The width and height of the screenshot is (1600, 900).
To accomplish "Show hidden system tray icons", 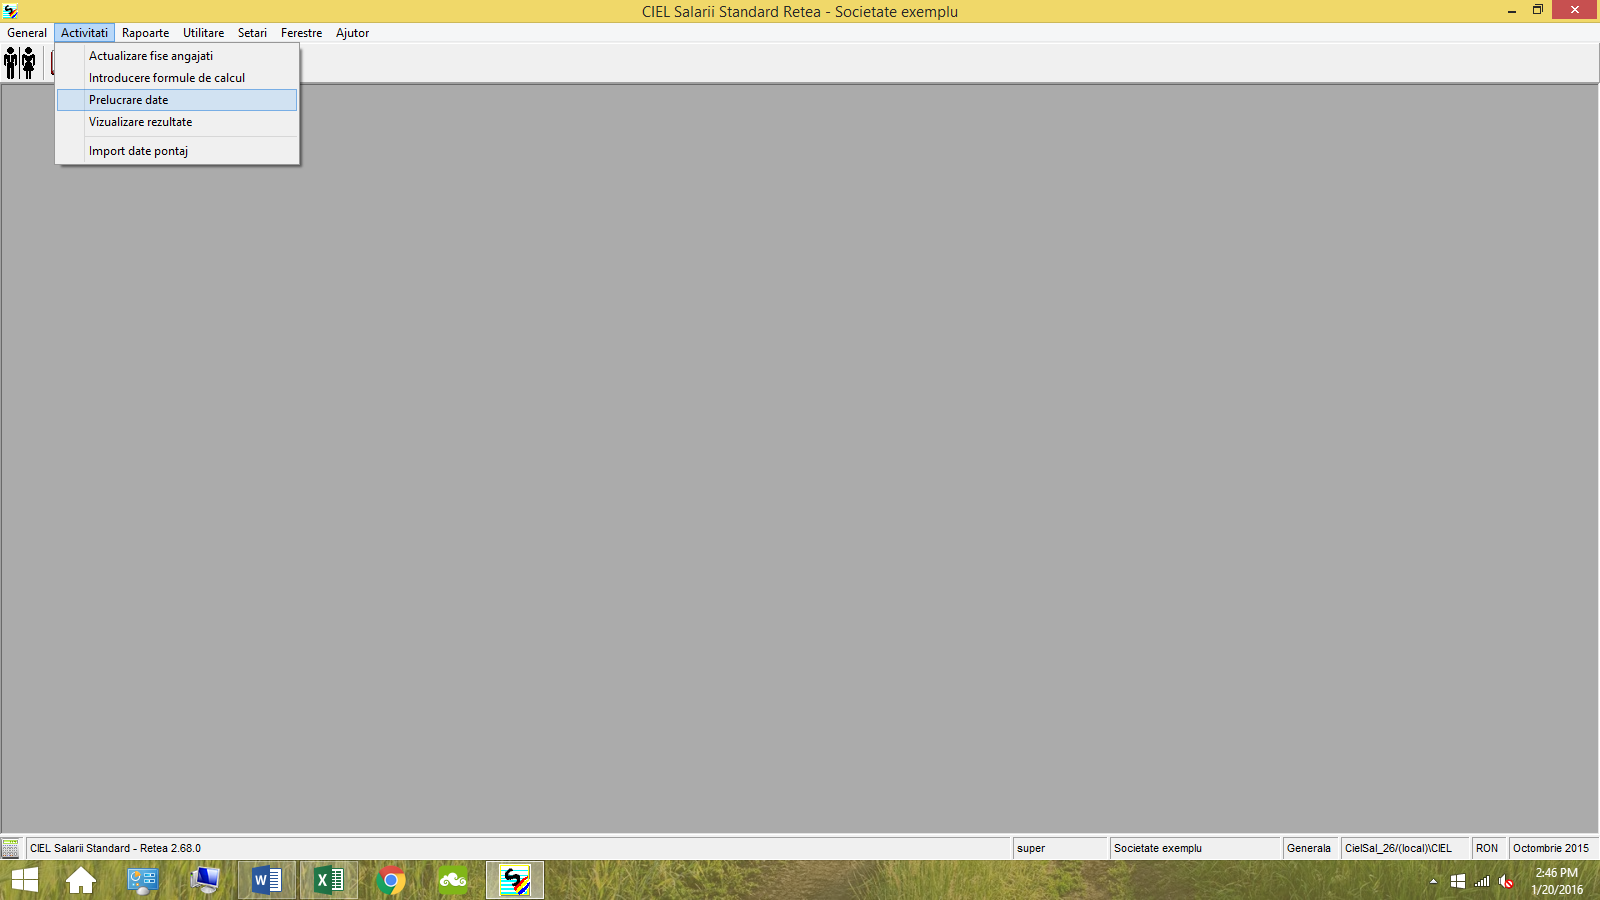I will pos(1433,881).
